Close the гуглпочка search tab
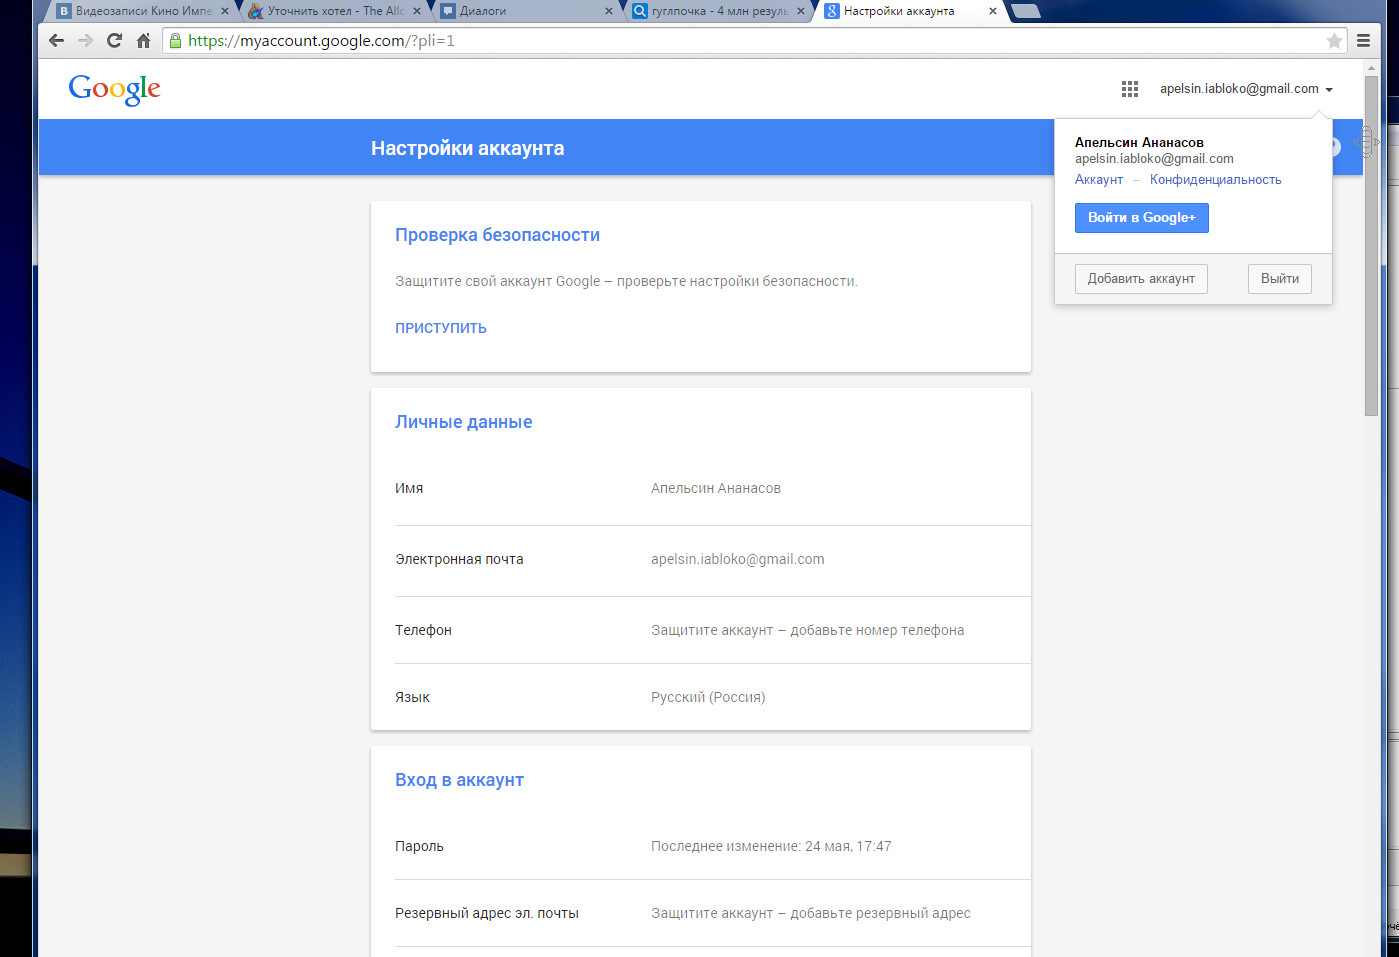The image size is (1399, 957). [x=801, y=11]
